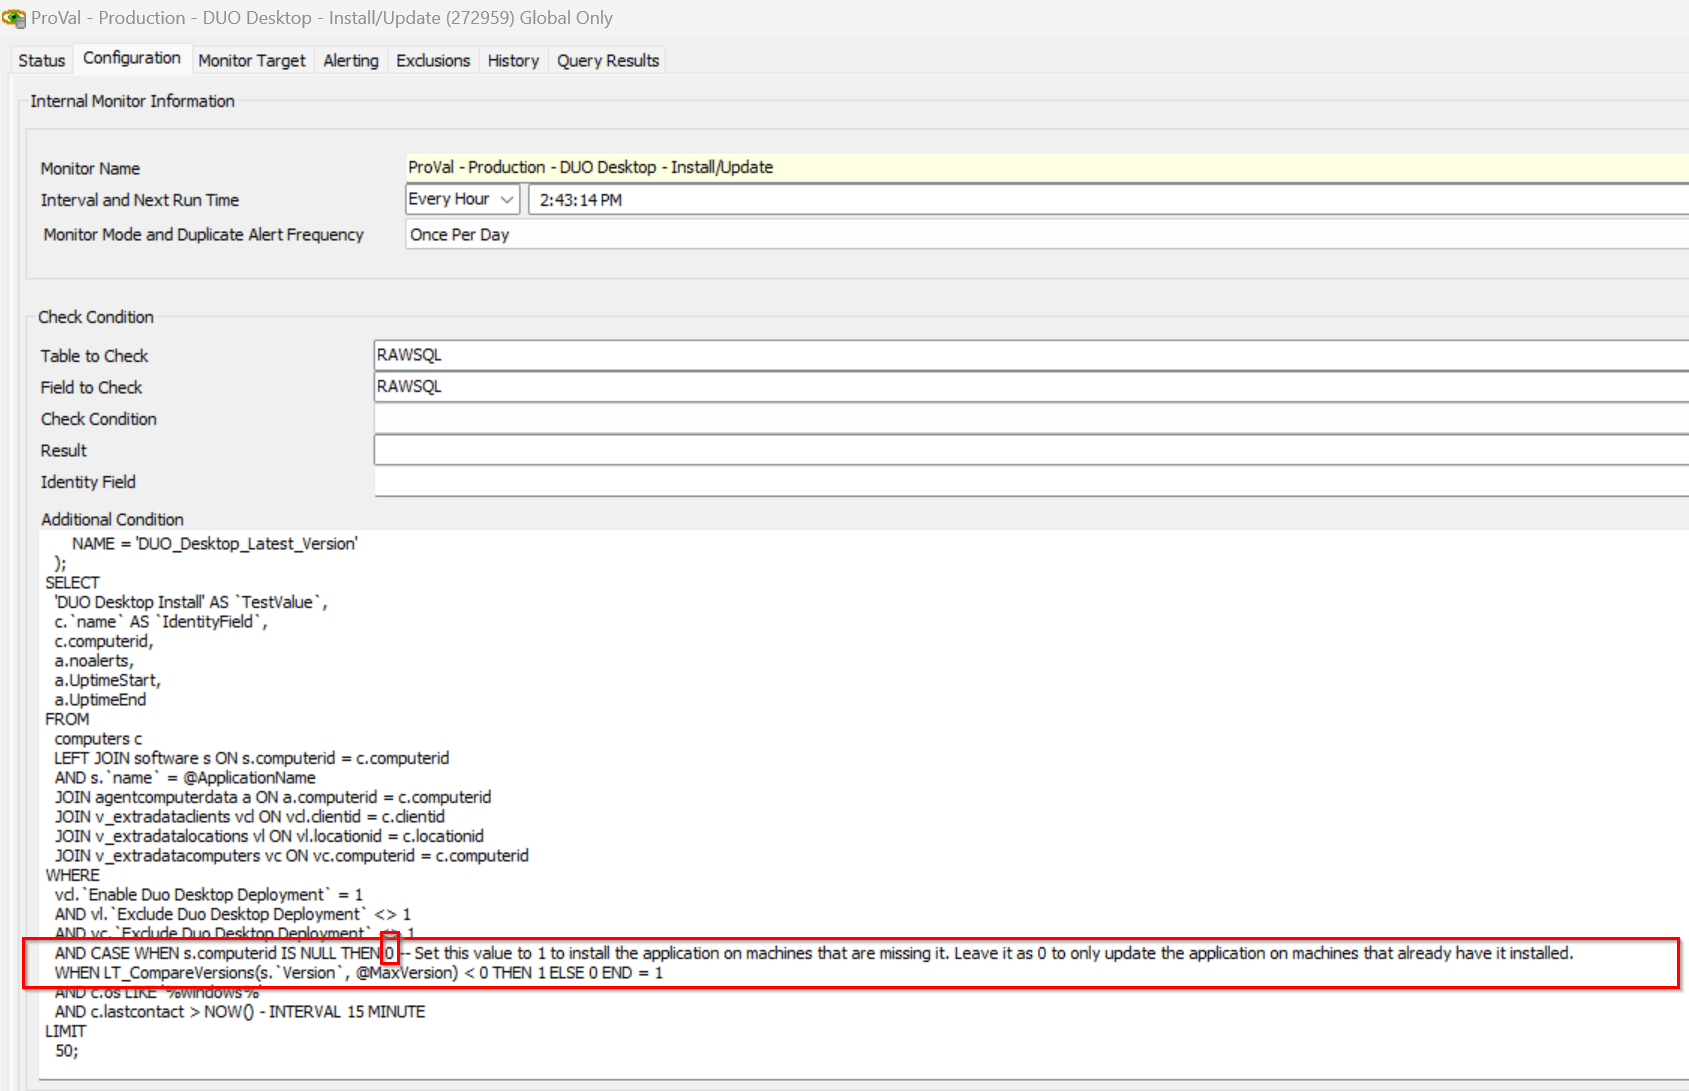Click the LEFT JOIN software line
This screenshot has width=1689, height=1091.
click(251, 758)
